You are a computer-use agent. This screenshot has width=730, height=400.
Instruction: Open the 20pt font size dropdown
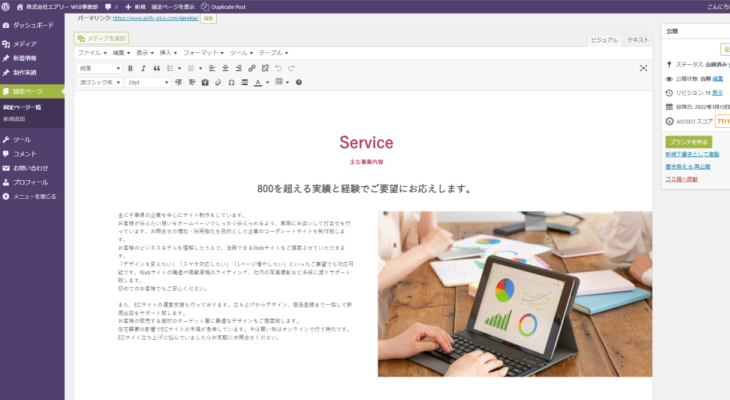pos(148,82)
